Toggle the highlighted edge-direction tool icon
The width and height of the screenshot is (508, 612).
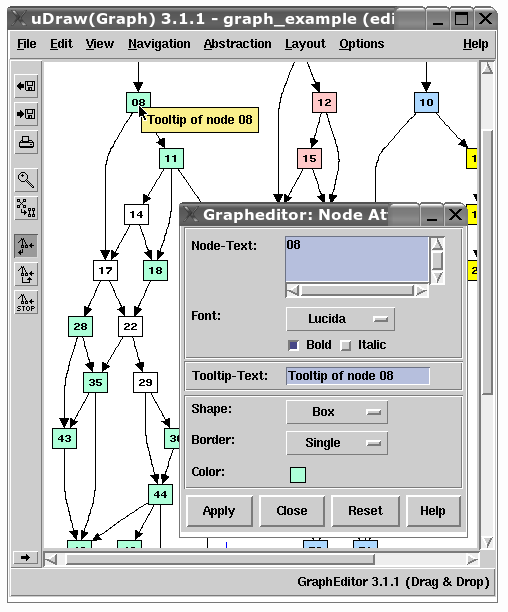point(26,246)
